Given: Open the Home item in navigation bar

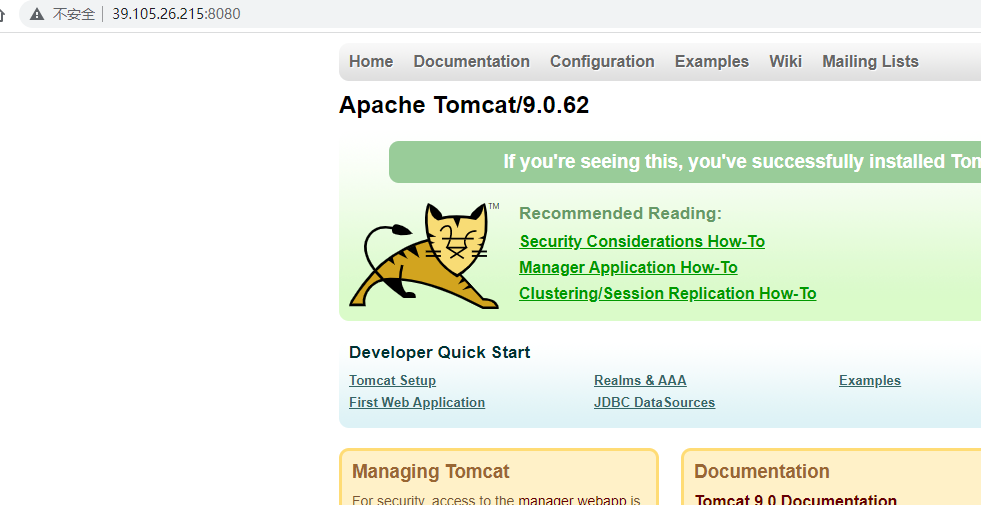Looking at the screenshot, I should (x=371, y=61).
